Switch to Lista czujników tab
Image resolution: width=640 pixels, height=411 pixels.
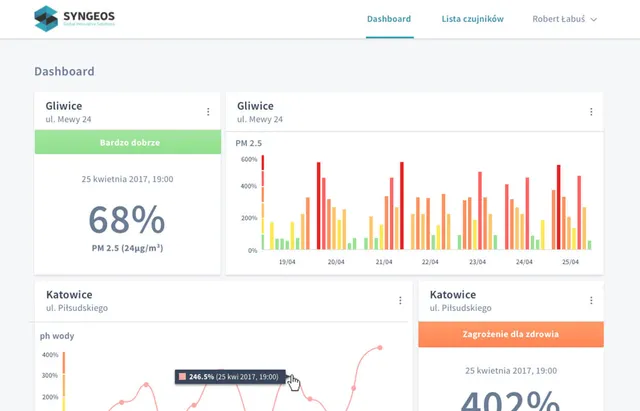click(x=472, y=19)
